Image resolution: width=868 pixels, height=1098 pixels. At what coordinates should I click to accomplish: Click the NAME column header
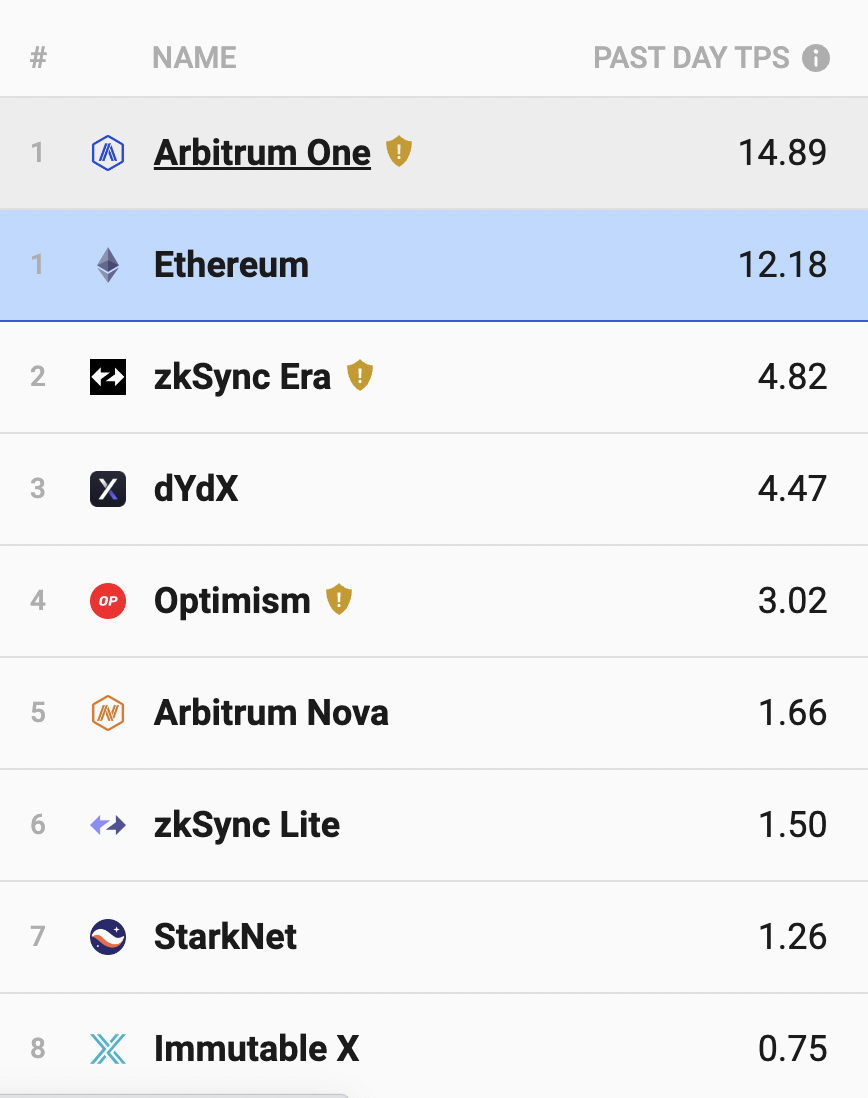(x=194, y=58)
